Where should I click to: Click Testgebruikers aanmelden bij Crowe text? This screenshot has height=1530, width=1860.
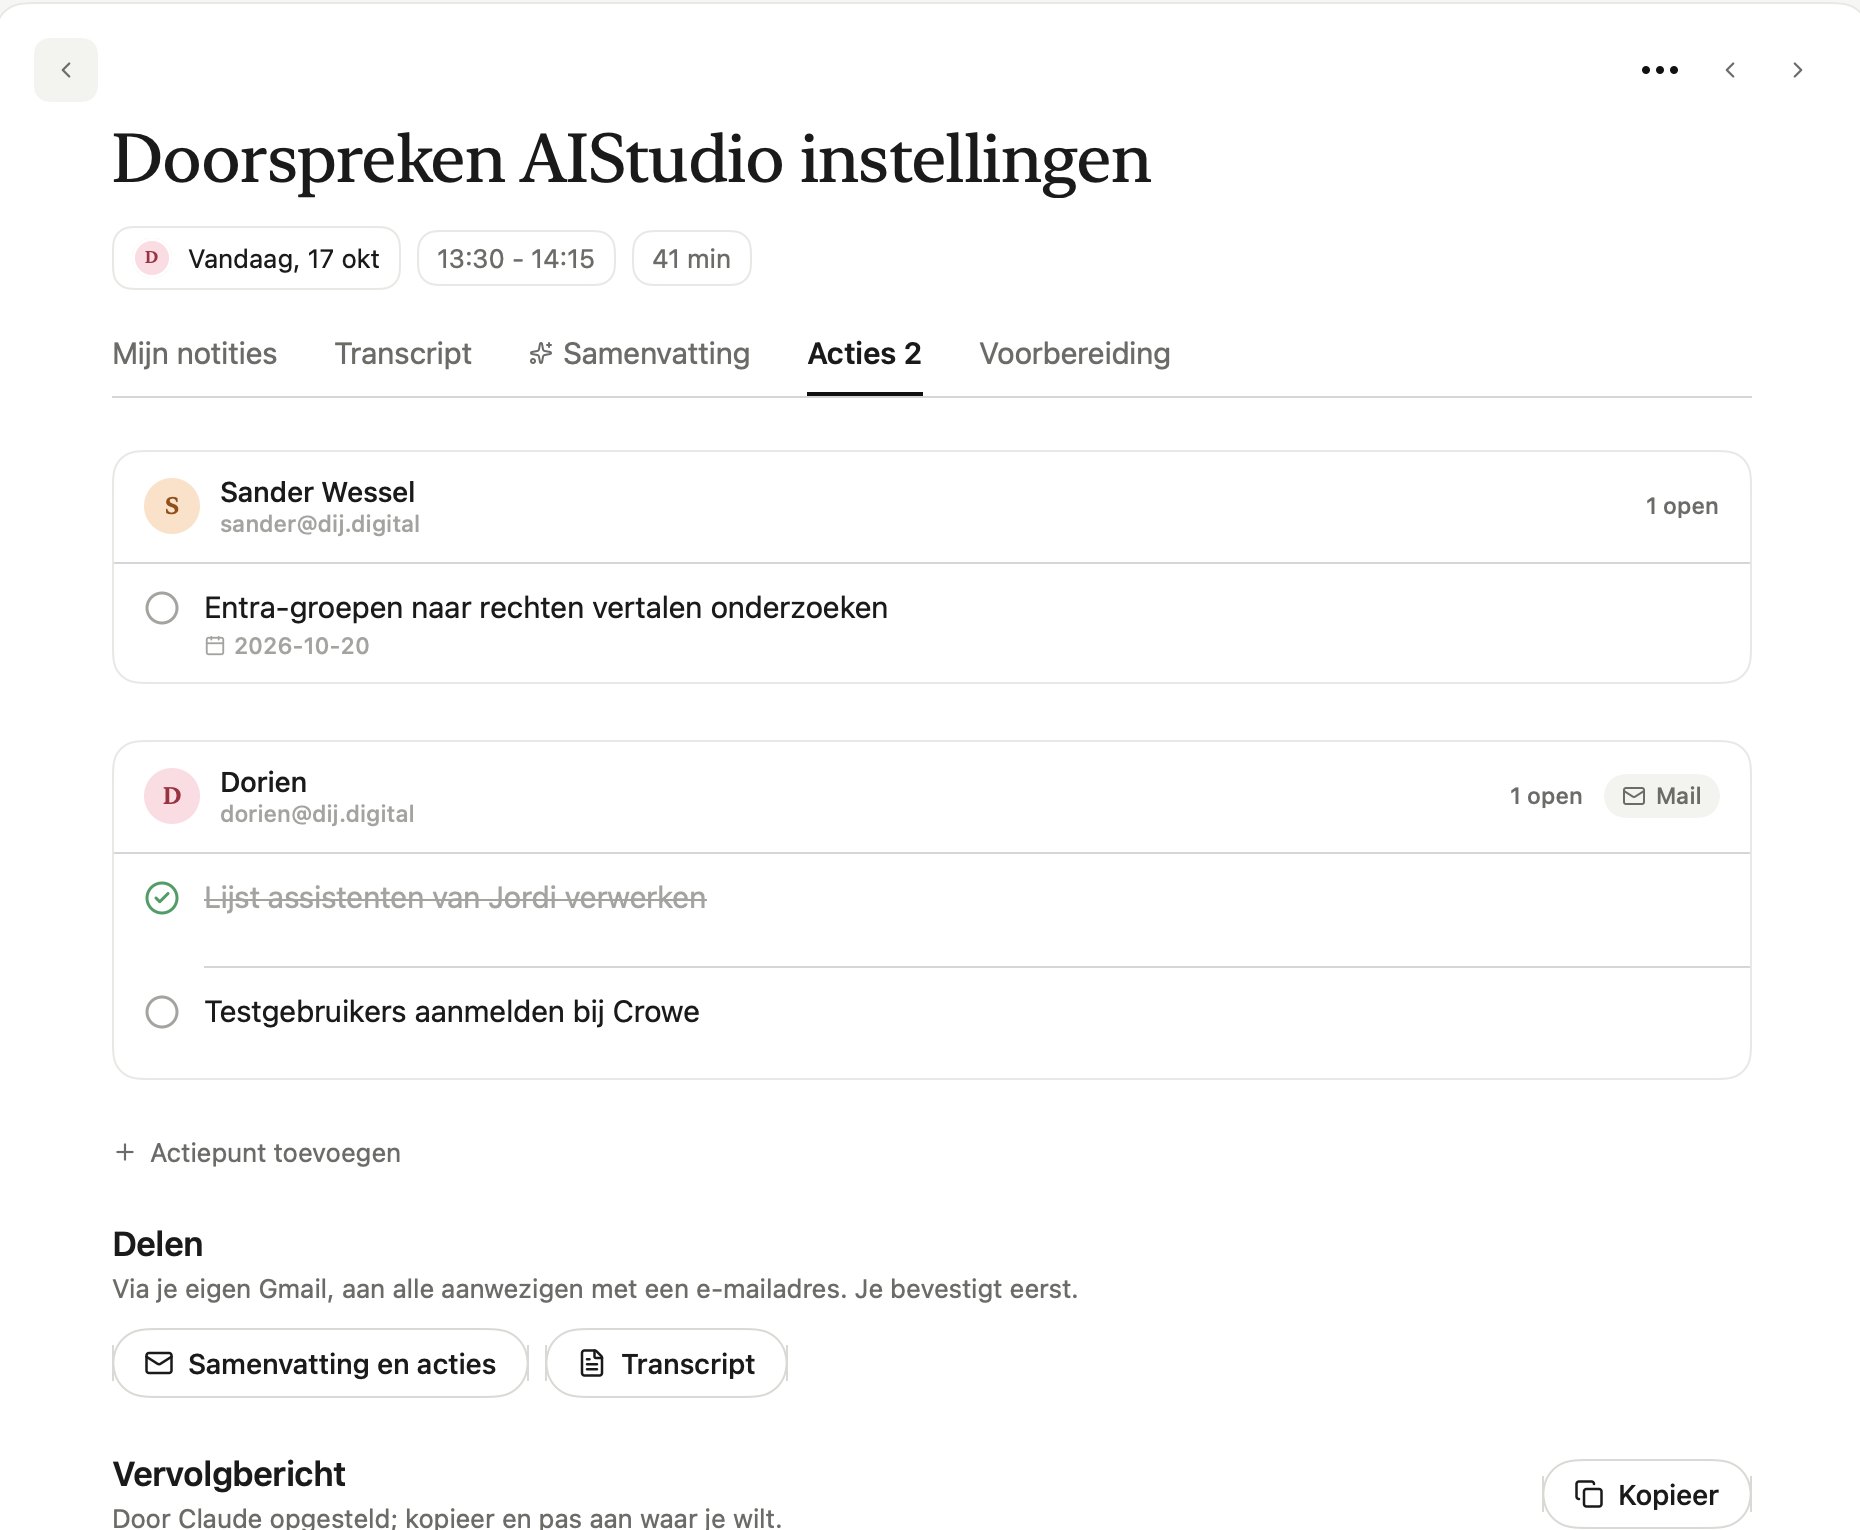[452, 1012]
